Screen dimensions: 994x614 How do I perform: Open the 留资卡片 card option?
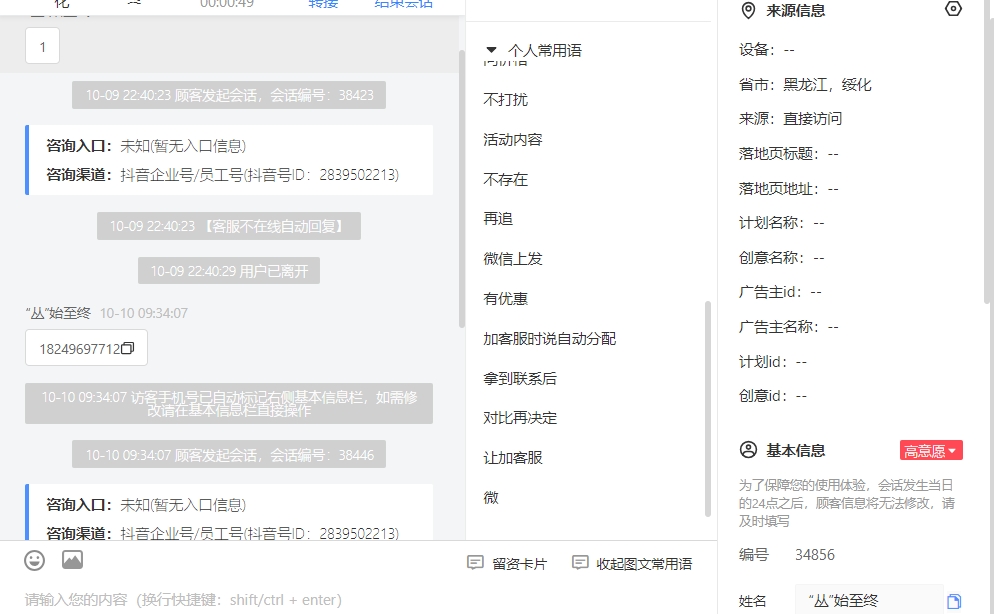[x=507, y=563]
